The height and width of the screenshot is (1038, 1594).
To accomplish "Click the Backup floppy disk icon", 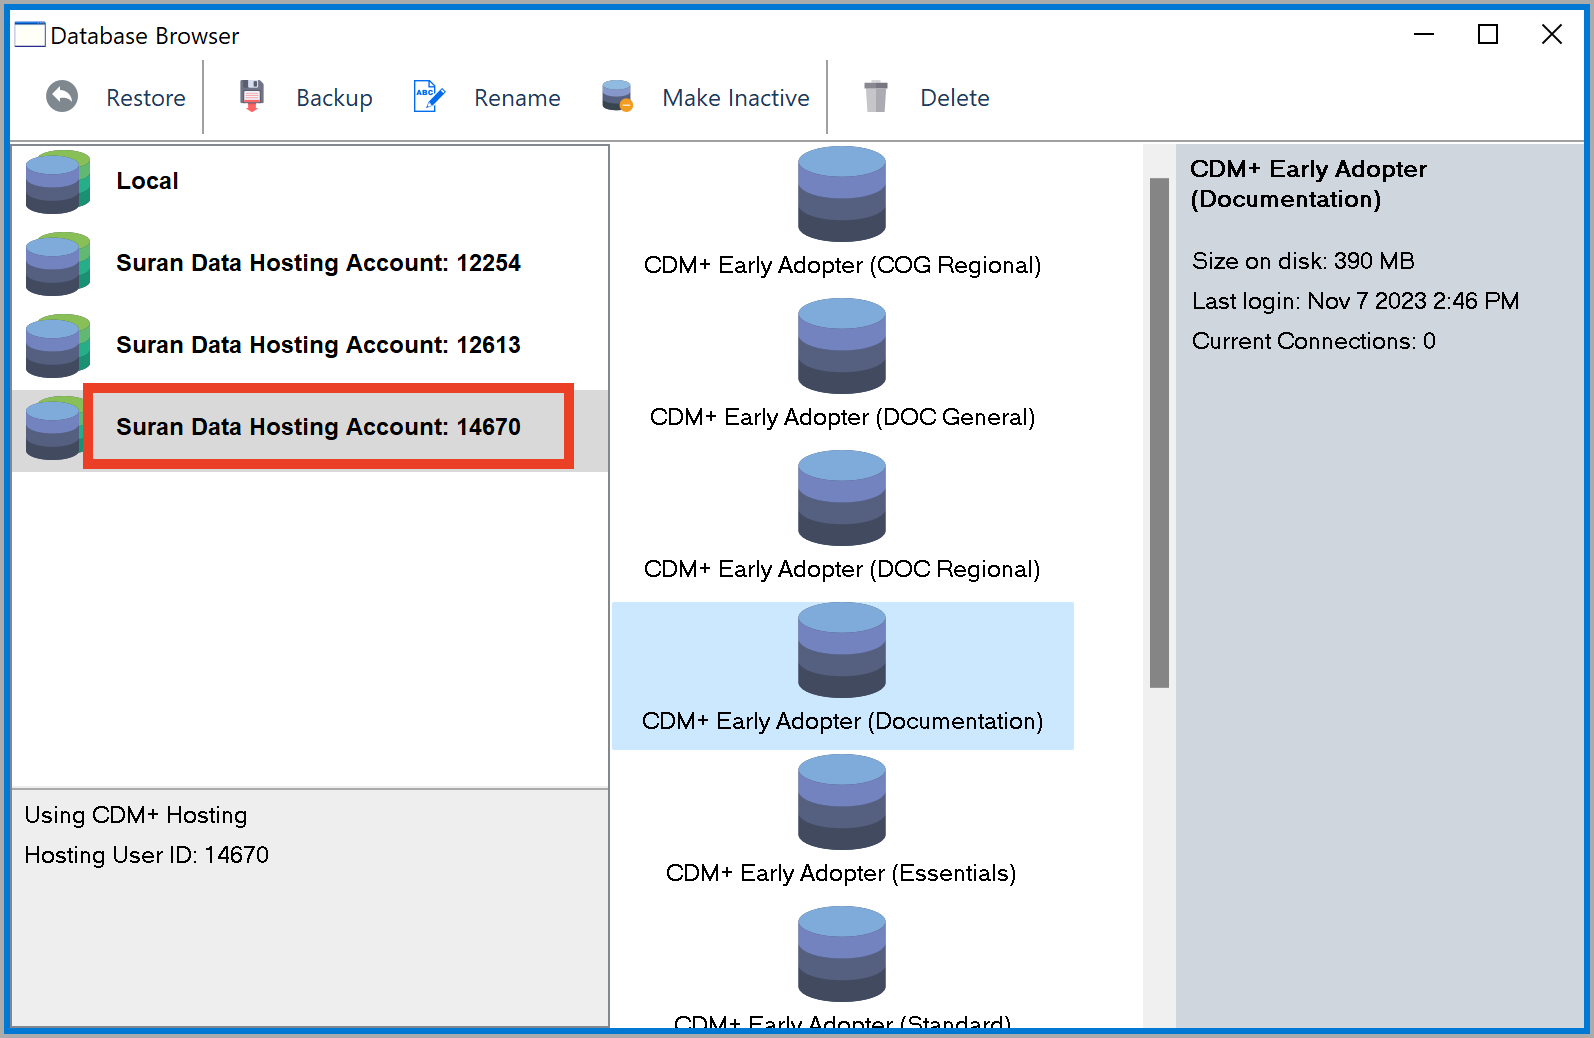I will 252,96.
